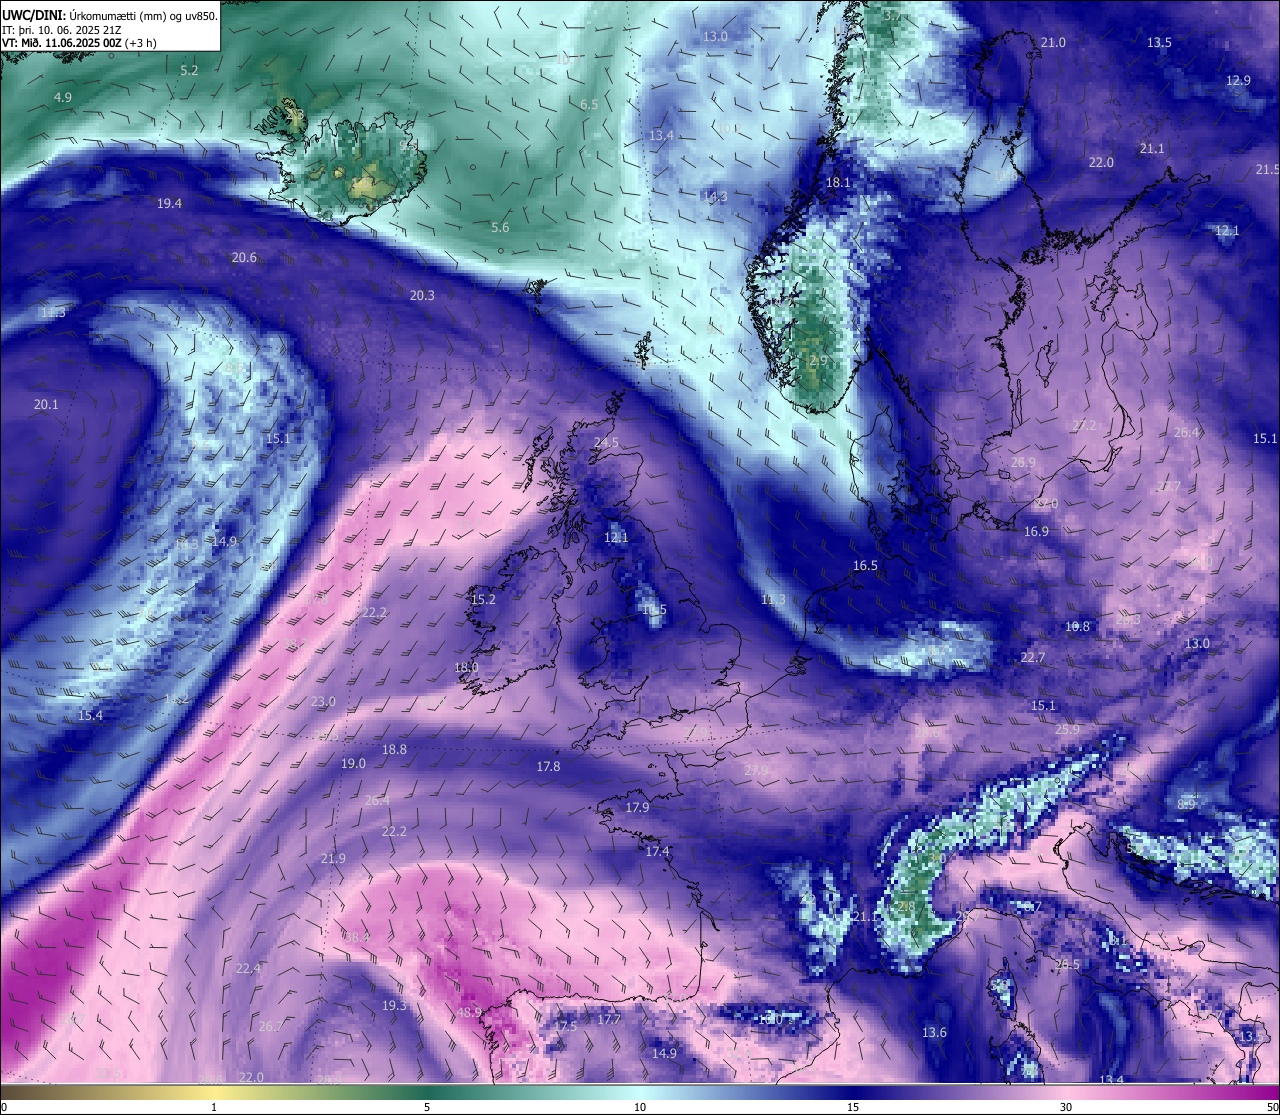Click the '5' label on the color scale
Screen dimensions: 1280x1115
click(x=427, y=1107)
